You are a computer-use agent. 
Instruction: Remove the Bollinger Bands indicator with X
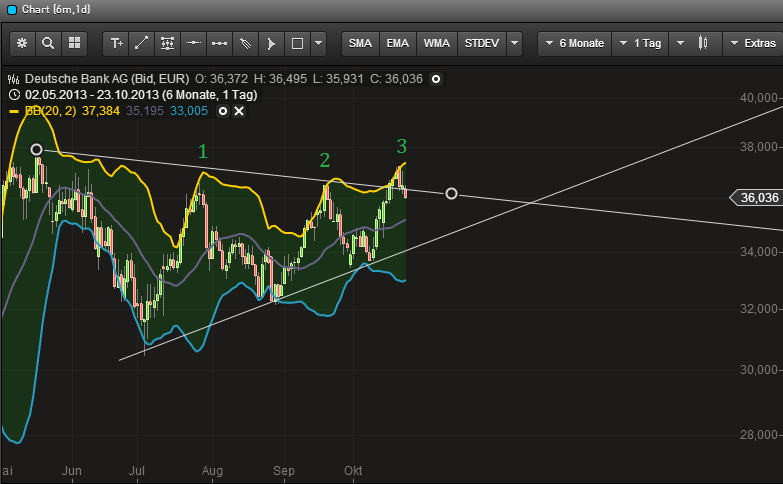pyautogui.click(x=239, y=111)
